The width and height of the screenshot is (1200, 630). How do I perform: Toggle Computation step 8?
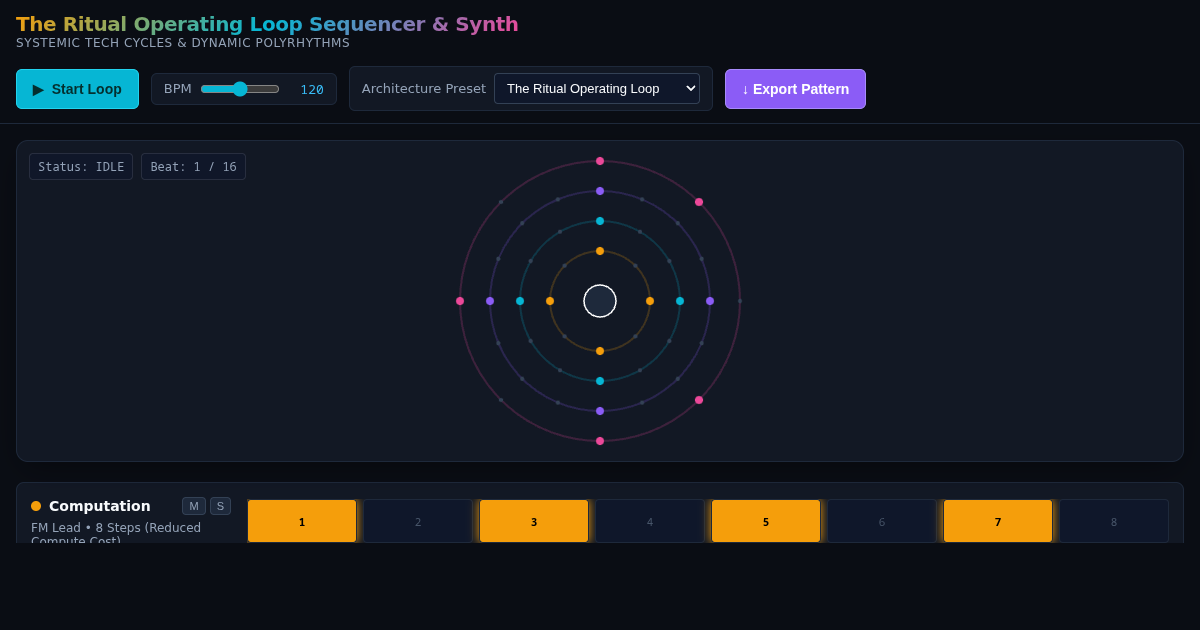pyautogui.click(x=1114, y=521)
